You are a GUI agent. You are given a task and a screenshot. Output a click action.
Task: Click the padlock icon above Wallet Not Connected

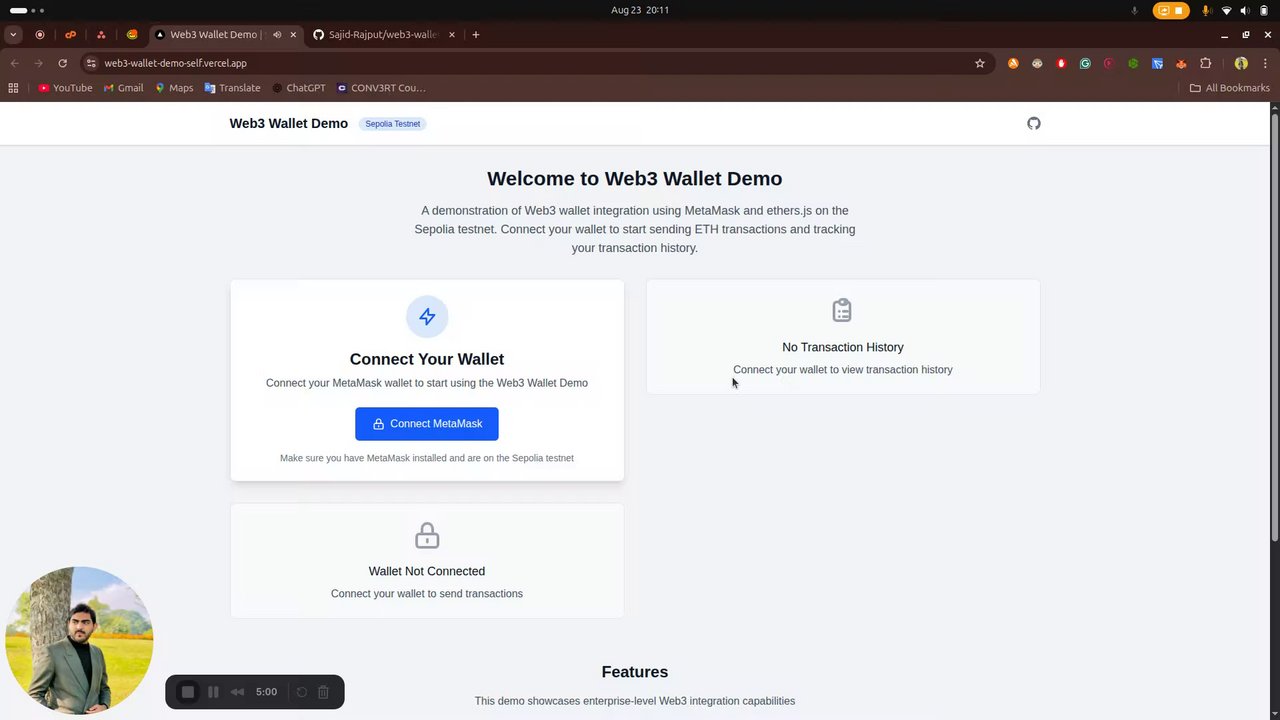(x=427, y=535)
